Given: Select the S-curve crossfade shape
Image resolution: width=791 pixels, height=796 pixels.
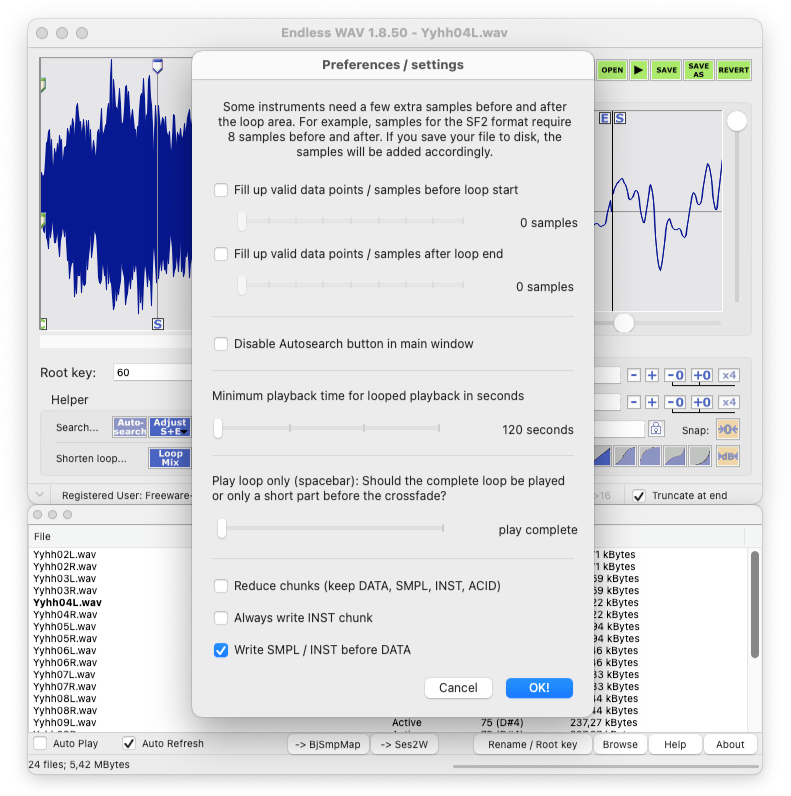Looking at the screenshot, I should click(x=624, y=456).
